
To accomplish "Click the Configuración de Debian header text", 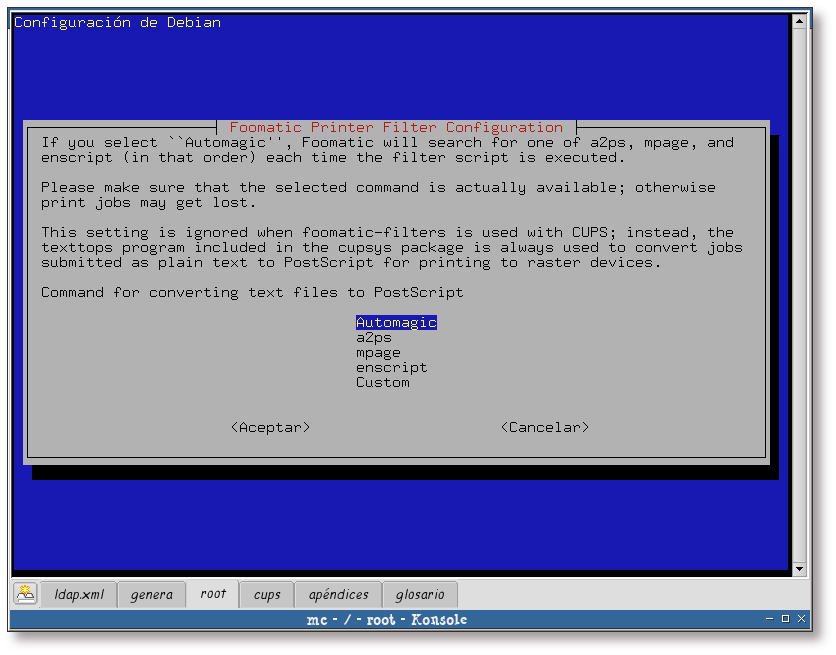I will [x=117, y=22].
